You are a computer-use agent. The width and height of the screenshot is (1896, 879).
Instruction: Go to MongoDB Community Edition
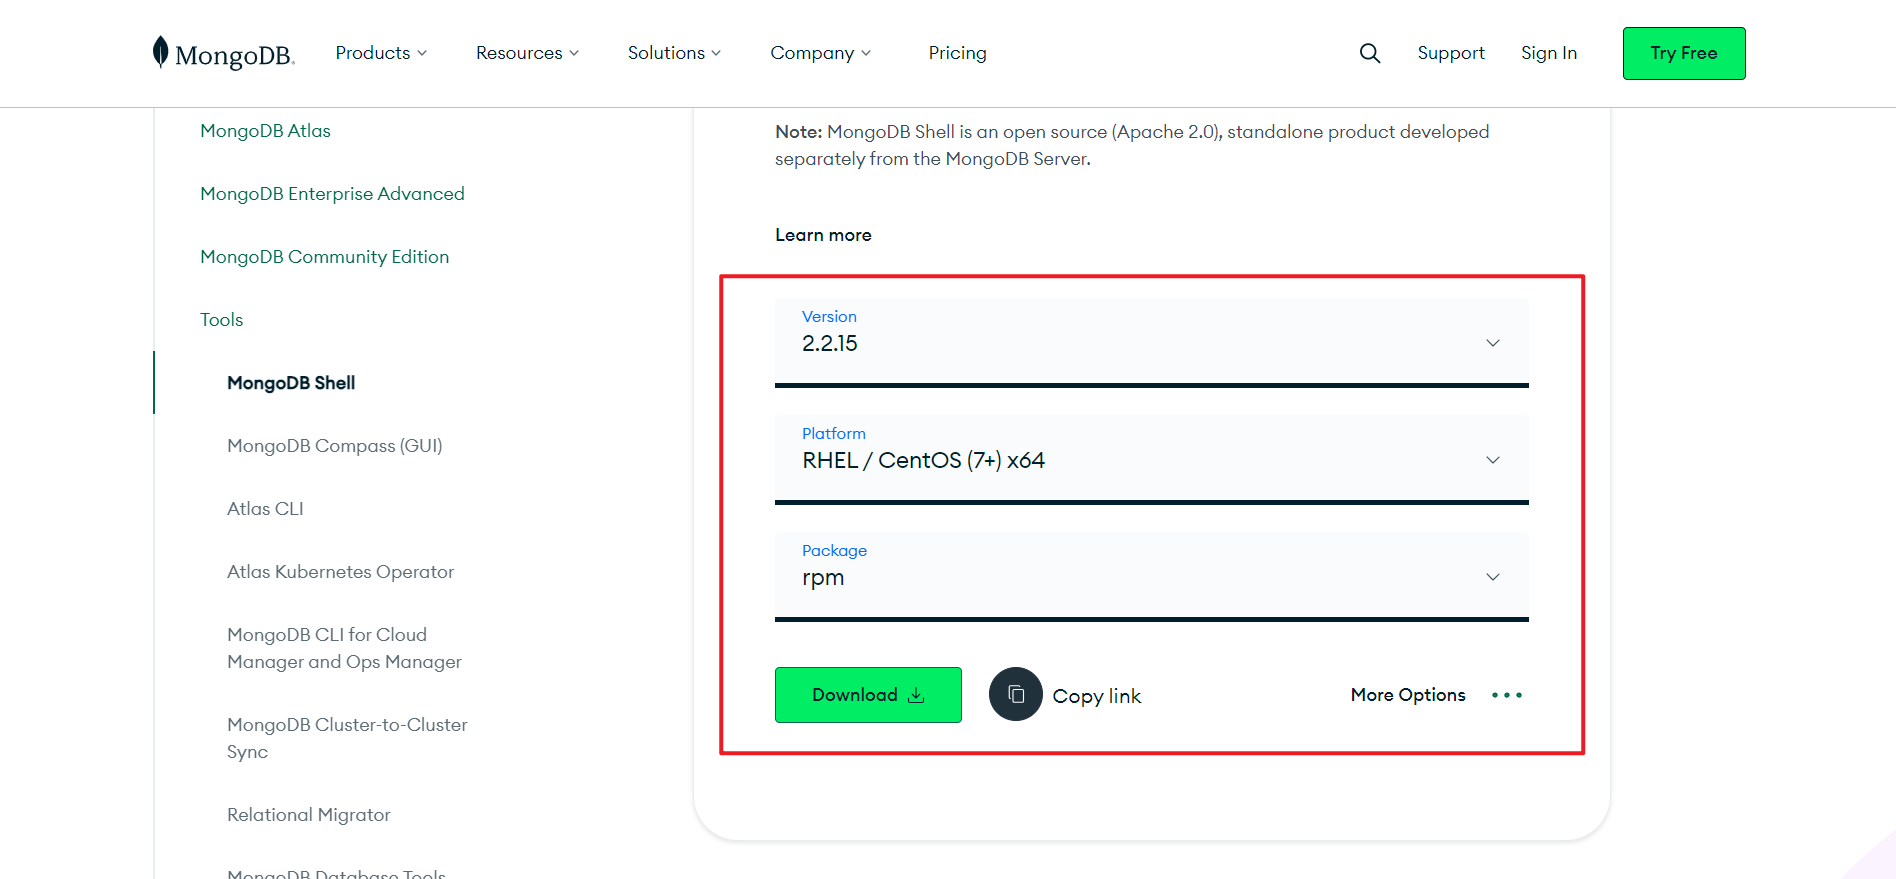[324, 257]
